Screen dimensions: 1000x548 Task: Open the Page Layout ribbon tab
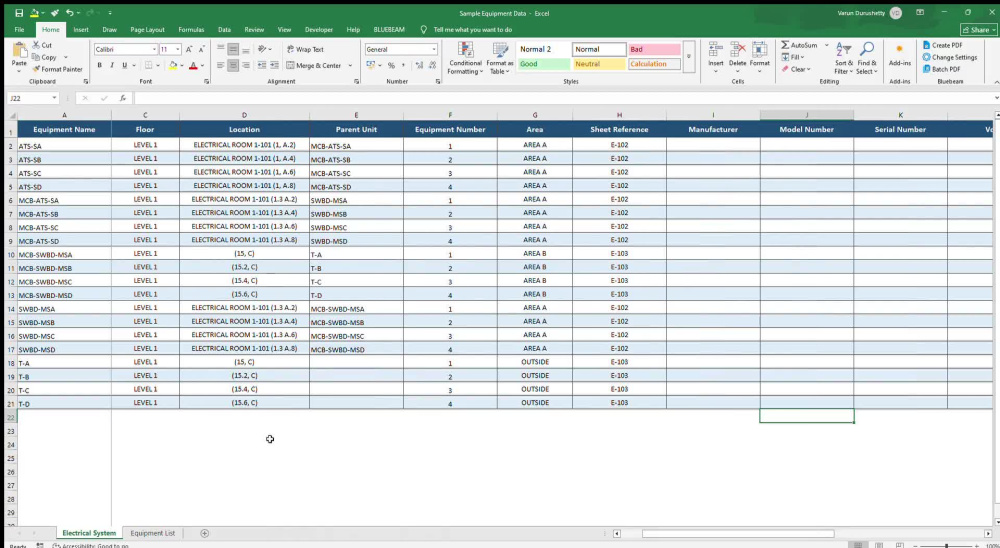(x=147, y=29)
